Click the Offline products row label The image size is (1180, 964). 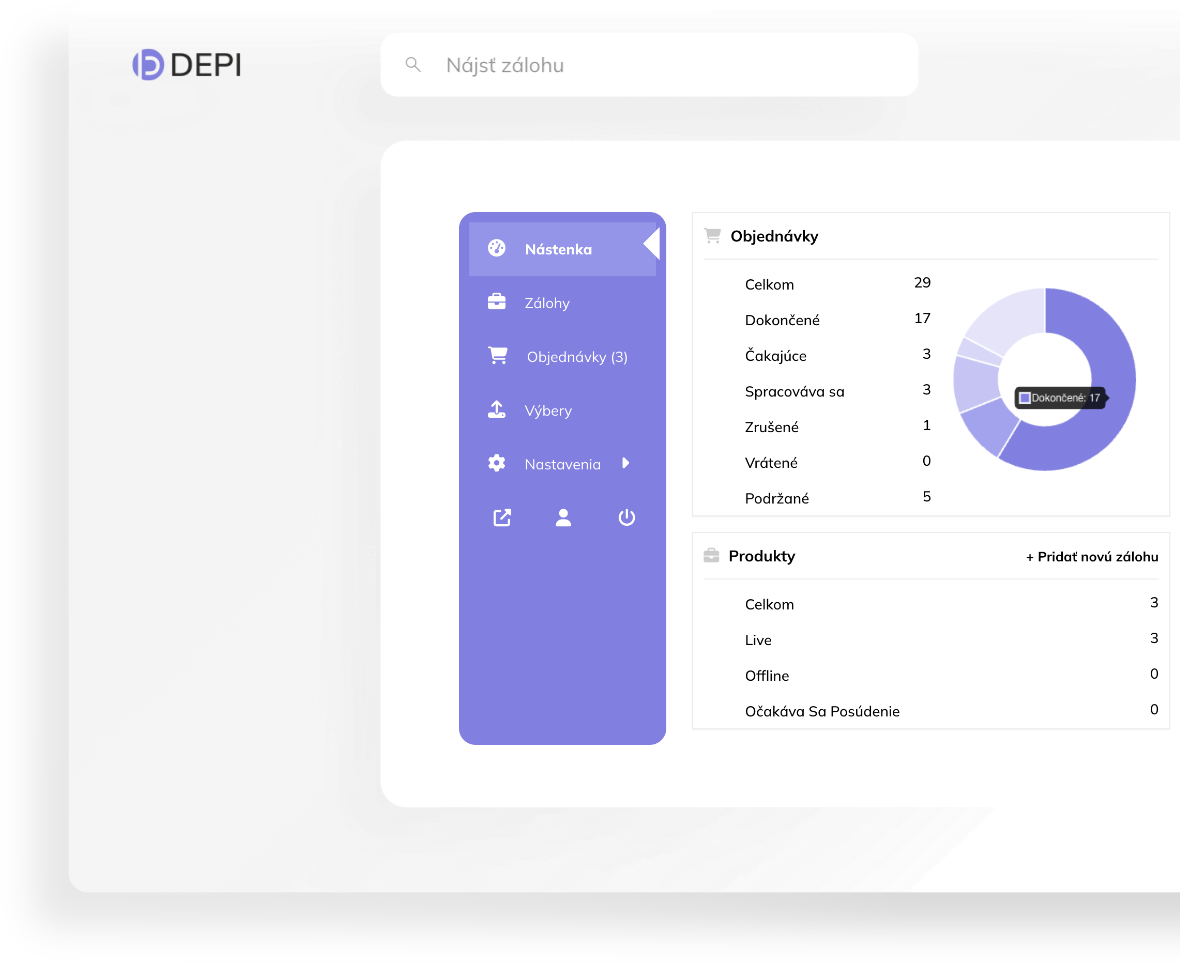(x=767, y=676)
